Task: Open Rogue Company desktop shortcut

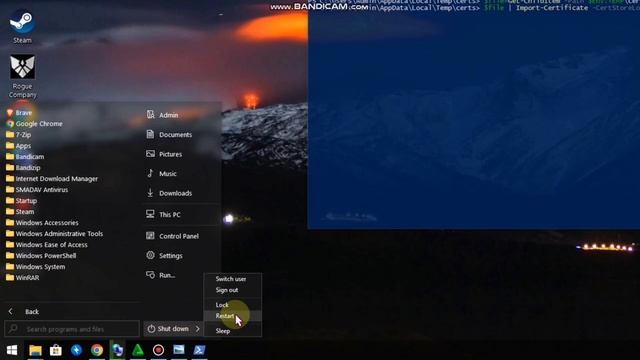Action: [x=22, y=76]
